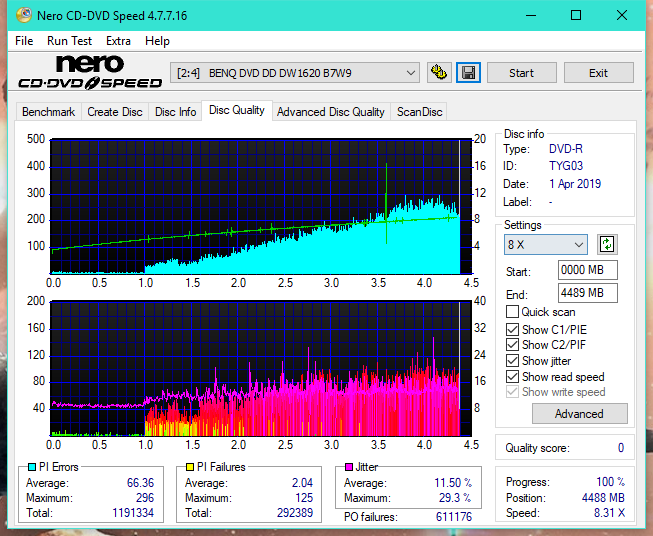Minimize the Nero CD-DVD Speed window

click(531, 15)
